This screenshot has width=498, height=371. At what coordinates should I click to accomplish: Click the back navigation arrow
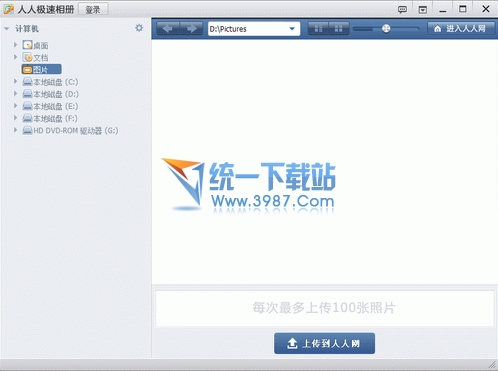tap(168, 29)
